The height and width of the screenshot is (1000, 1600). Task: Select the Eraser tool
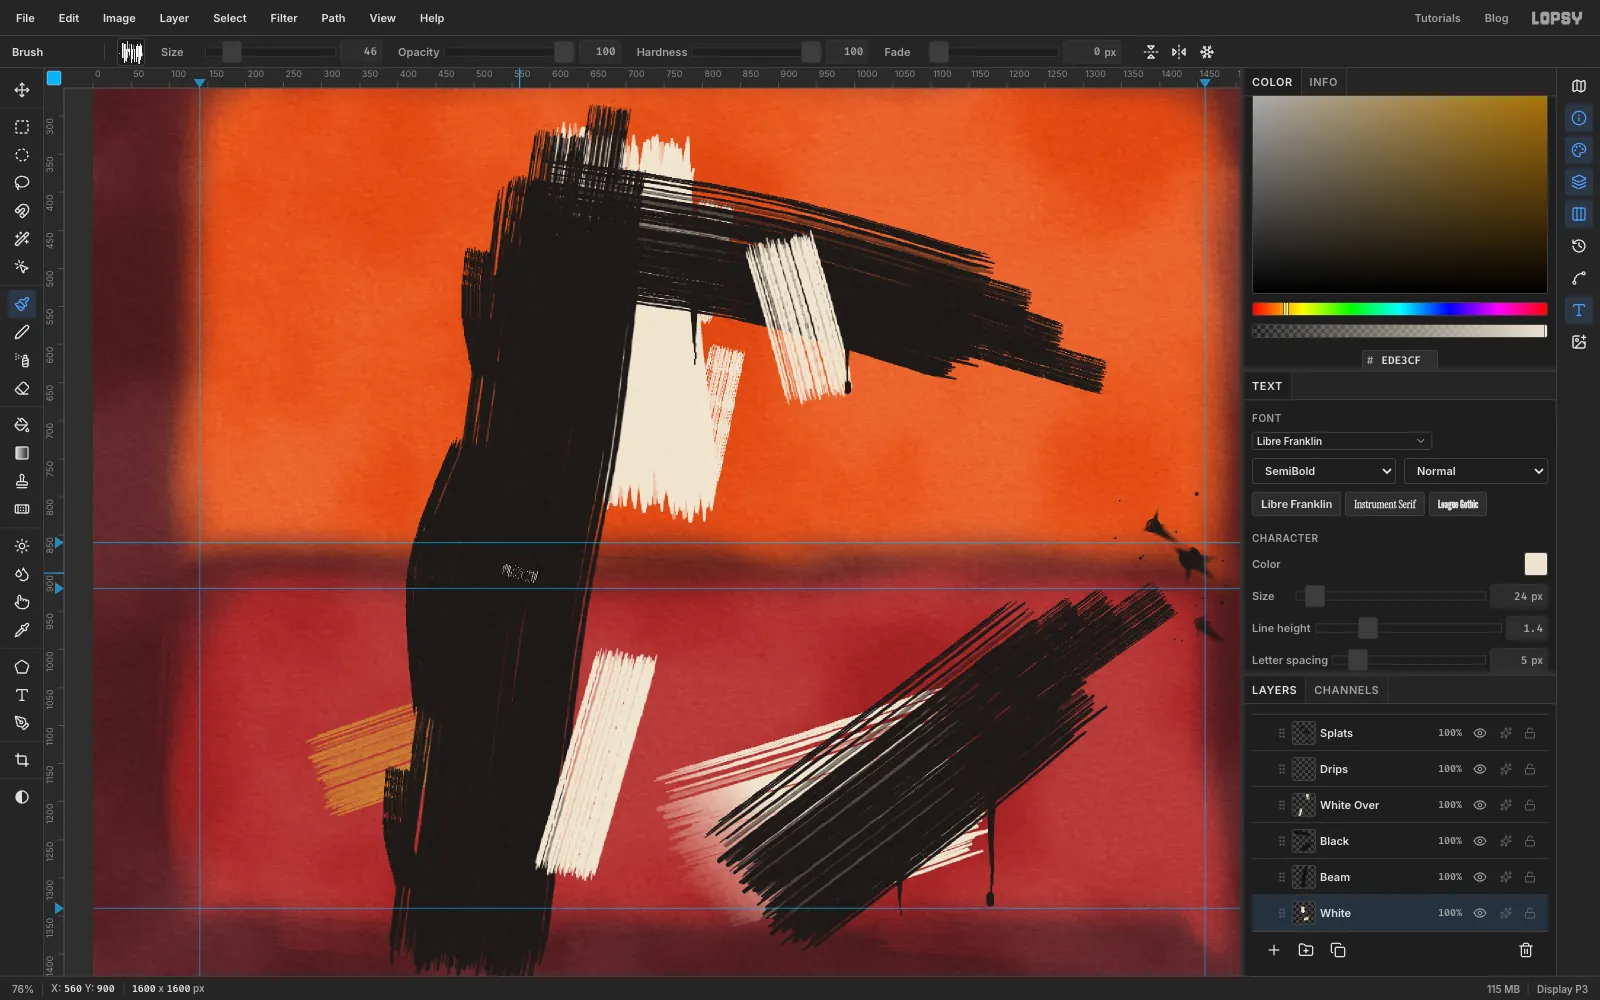[x=22, y=388]
